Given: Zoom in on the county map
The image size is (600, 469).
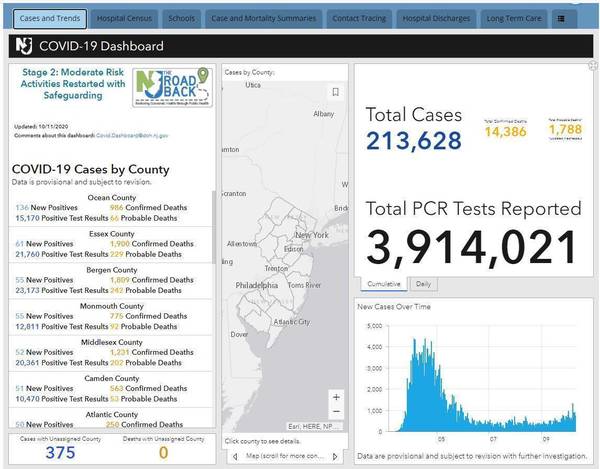Looking at the screenshot, I should 336,397.
